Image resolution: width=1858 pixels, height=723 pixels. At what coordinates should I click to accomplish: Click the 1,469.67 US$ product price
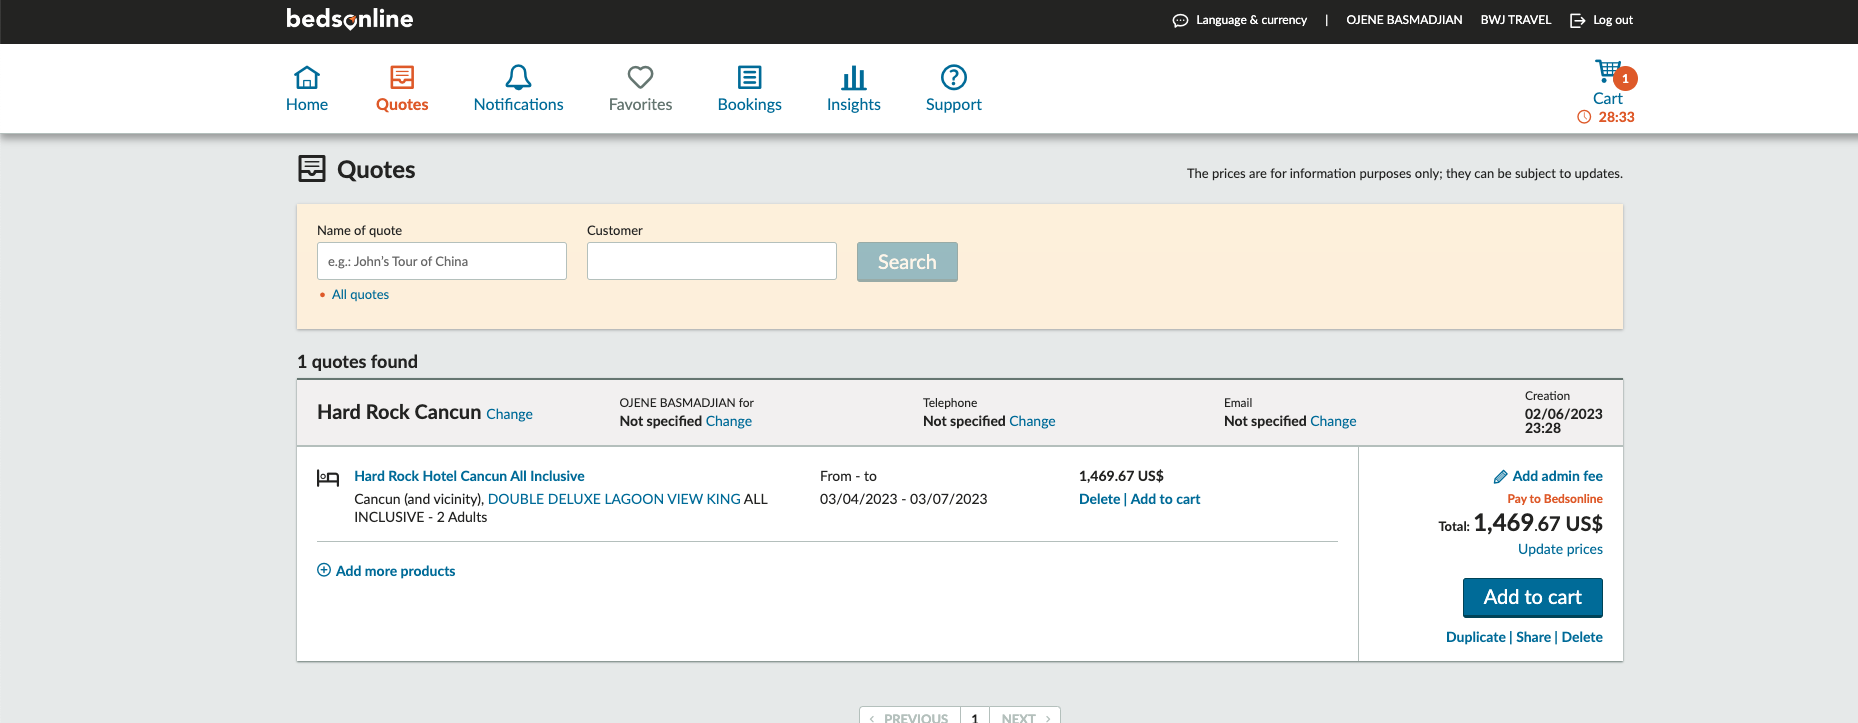coord(1121,476)
